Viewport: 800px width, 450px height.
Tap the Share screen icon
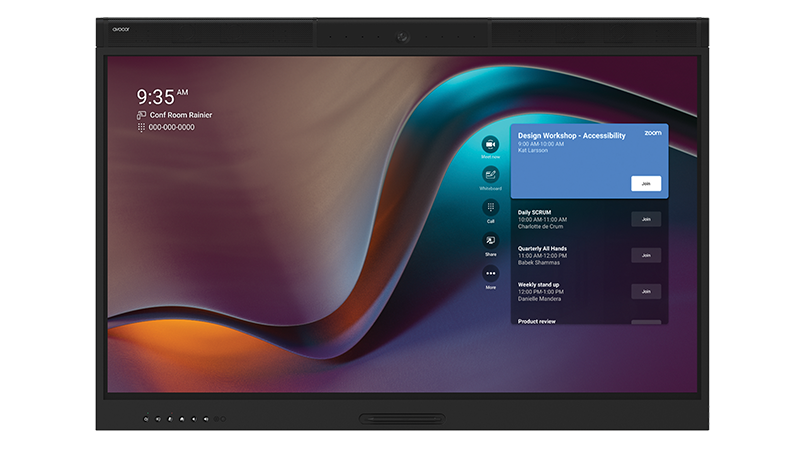[490, 240]
